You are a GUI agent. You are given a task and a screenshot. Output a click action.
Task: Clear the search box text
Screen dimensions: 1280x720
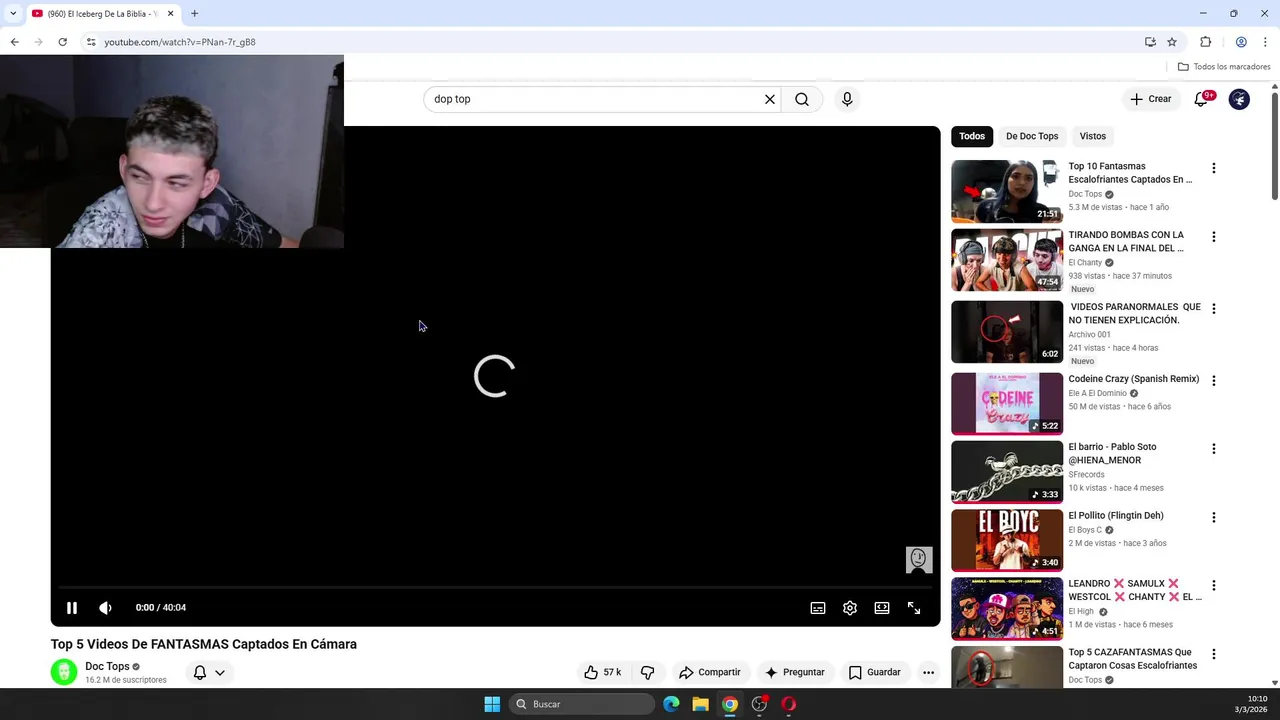point(770,99)
